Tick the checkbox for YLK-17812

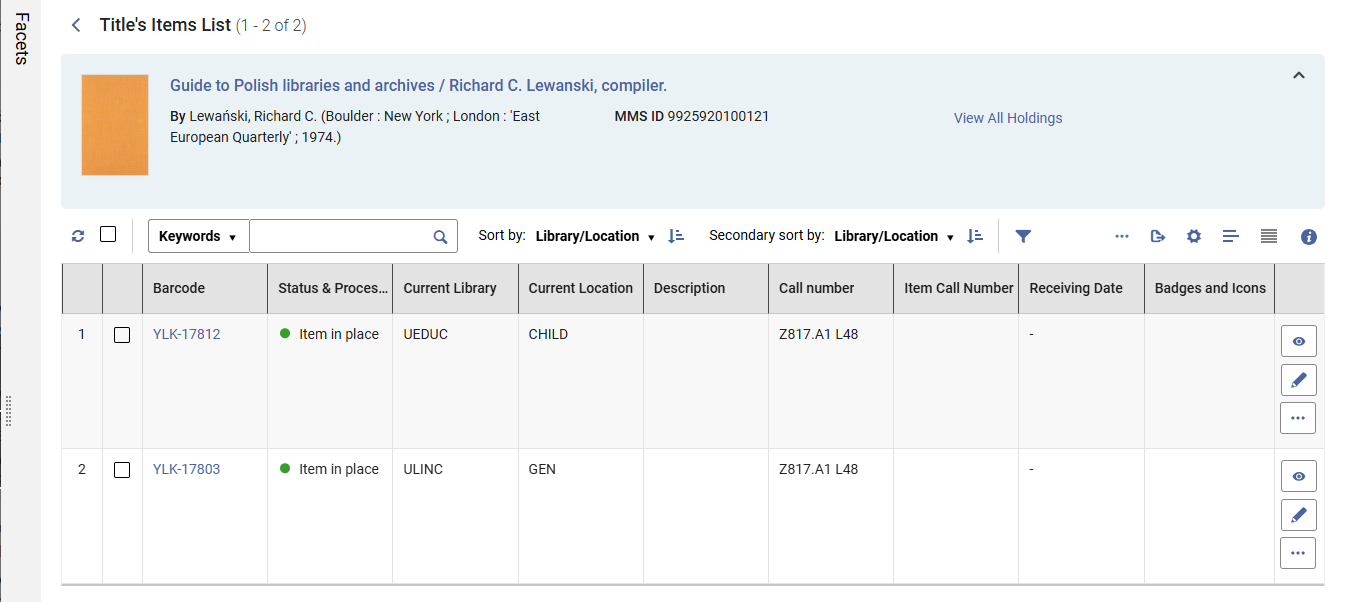[x=122, y=335]
